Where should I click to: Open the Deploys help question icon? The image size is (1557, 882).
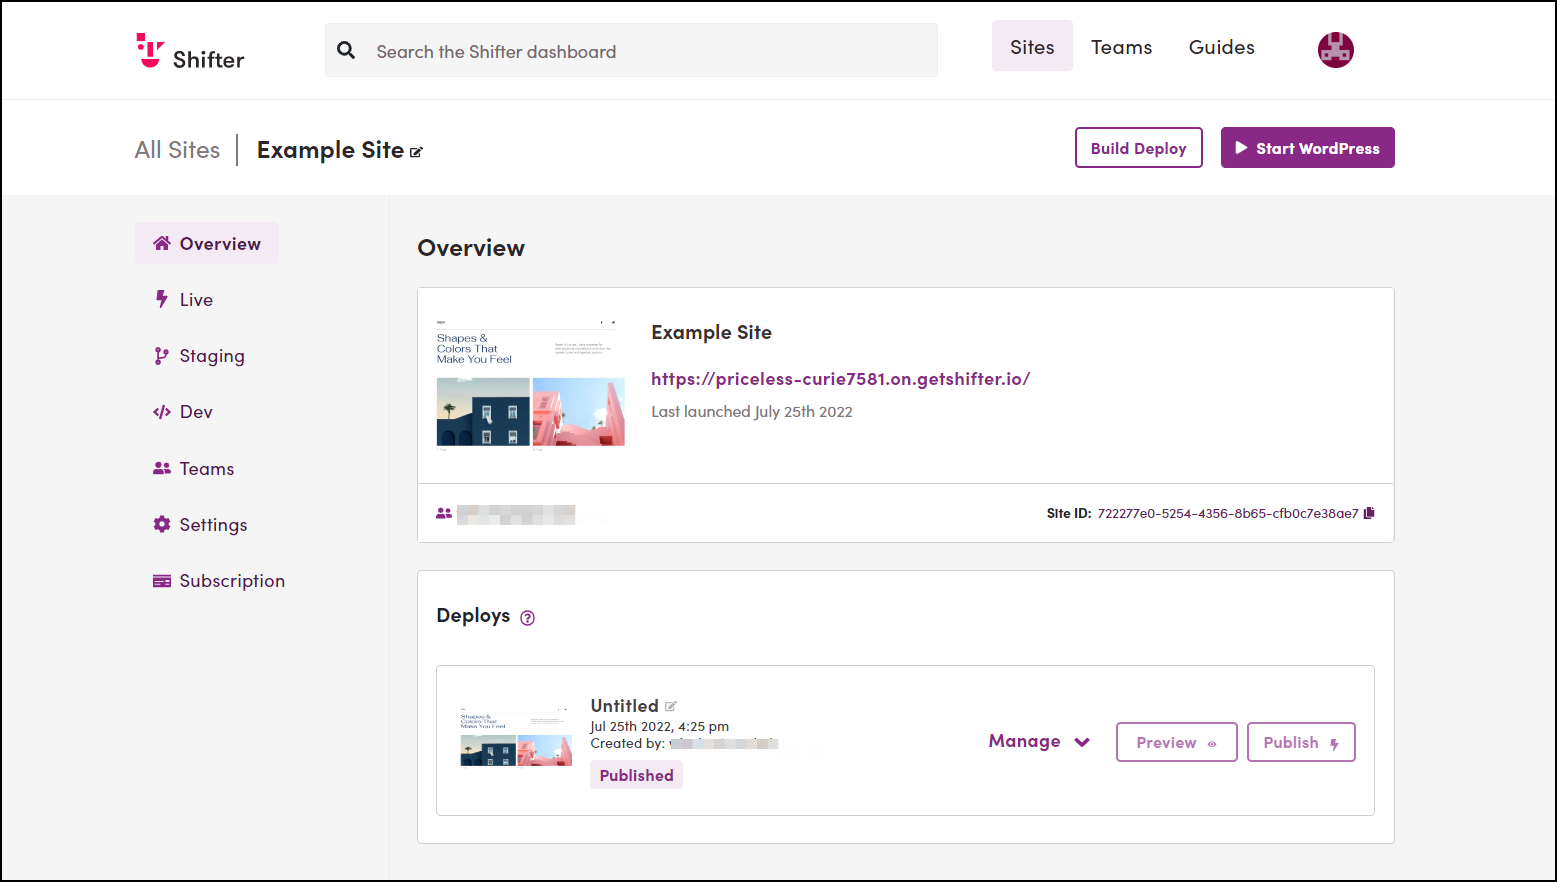tap(528, 618)
